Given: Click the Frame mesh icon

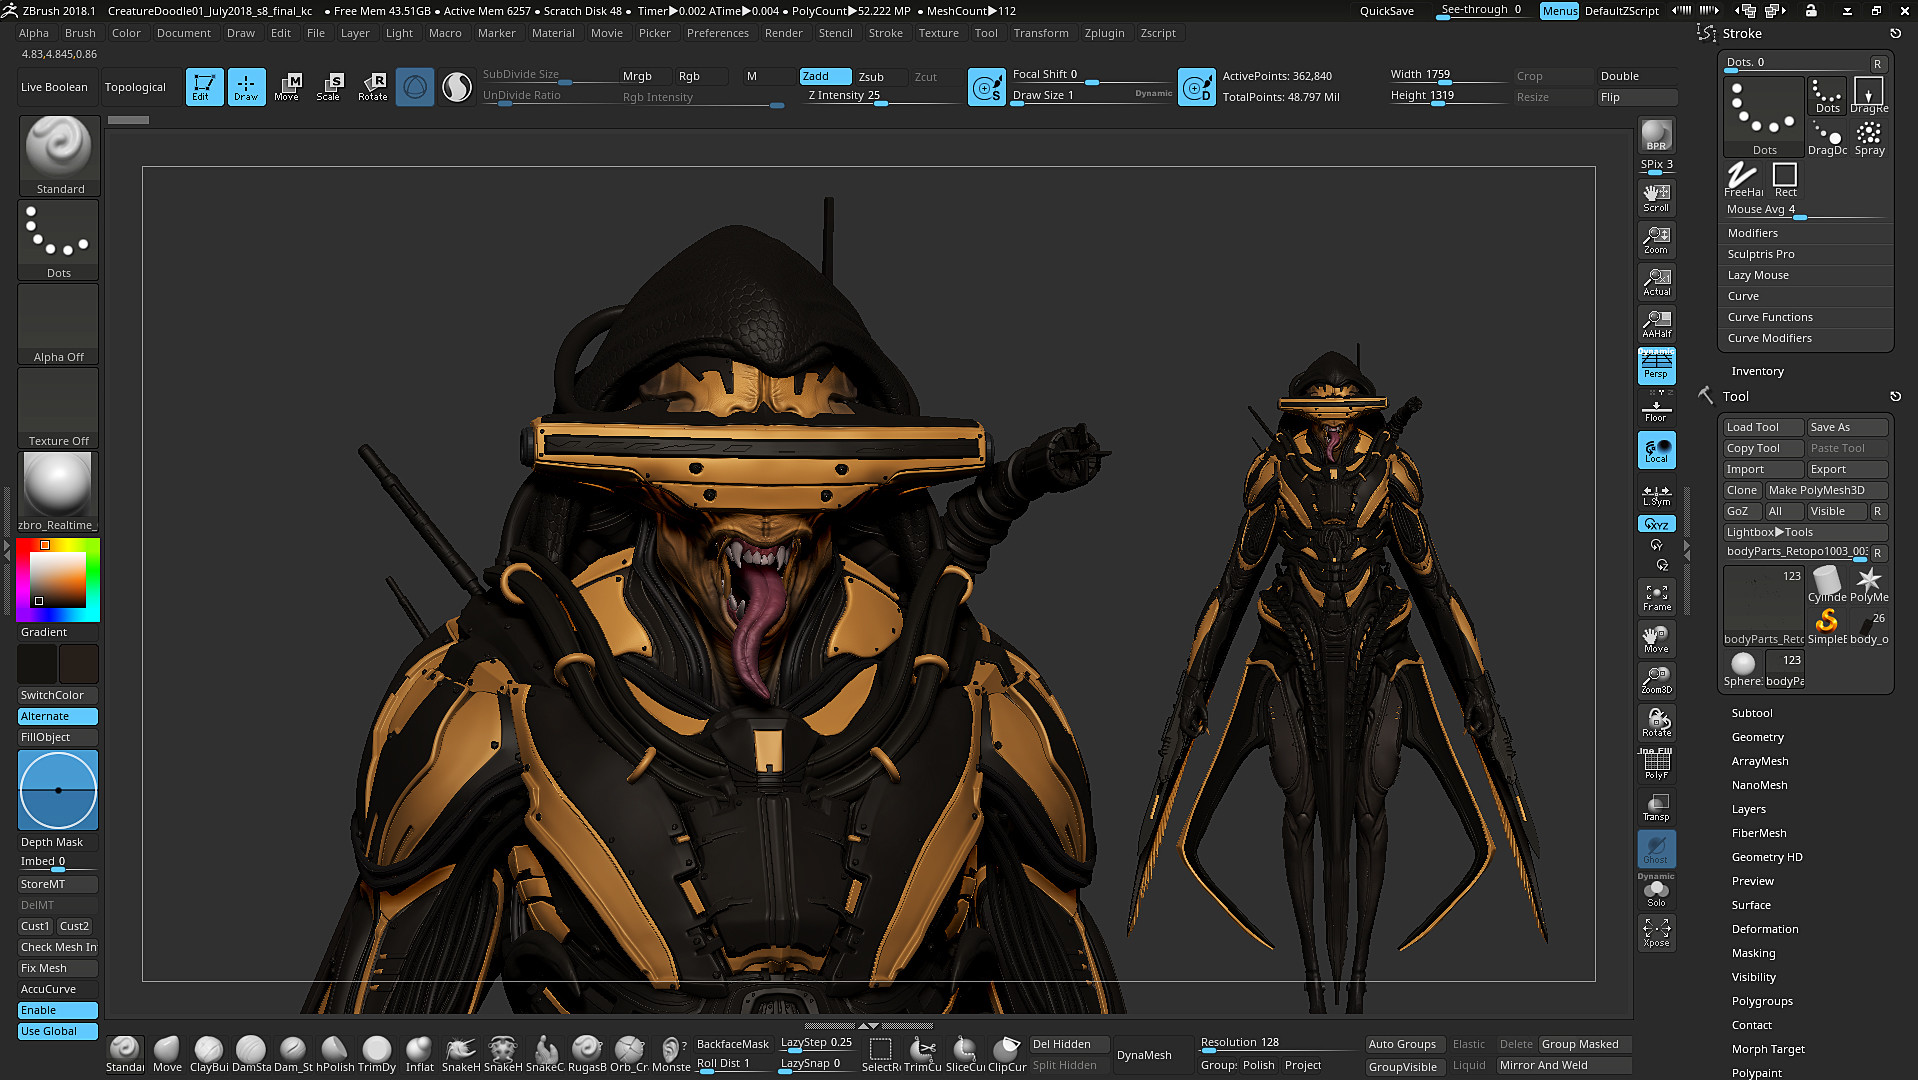Looking at the screenshot, I should click(1656, 597).
